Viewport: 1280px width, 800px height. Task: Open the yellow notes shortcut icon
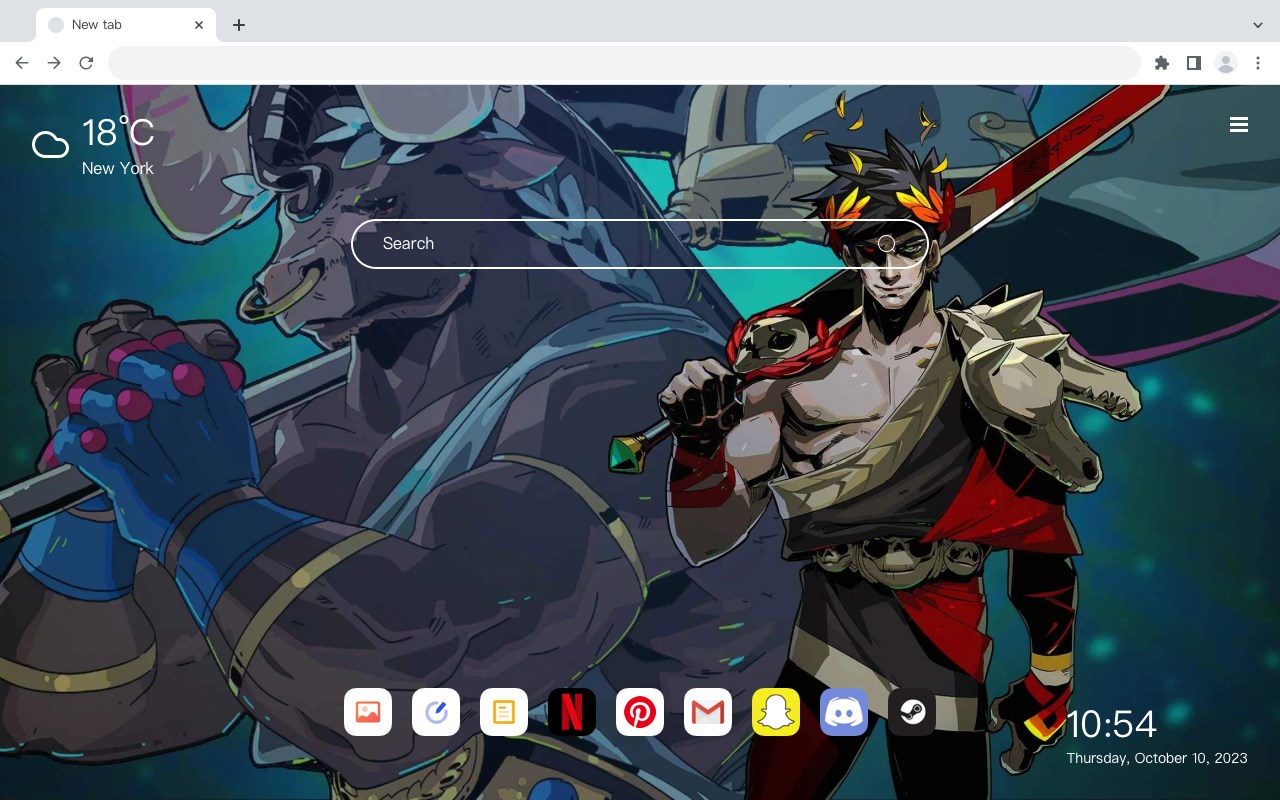tap(504, 712)
